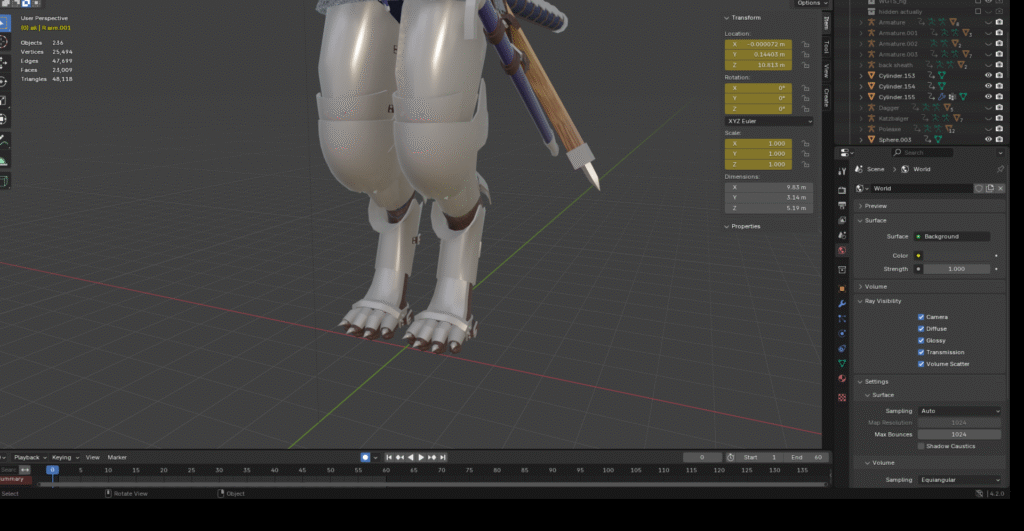
Task: Open the XYZ Euler rotation mode dropdown
Action: tap(768, 121)
